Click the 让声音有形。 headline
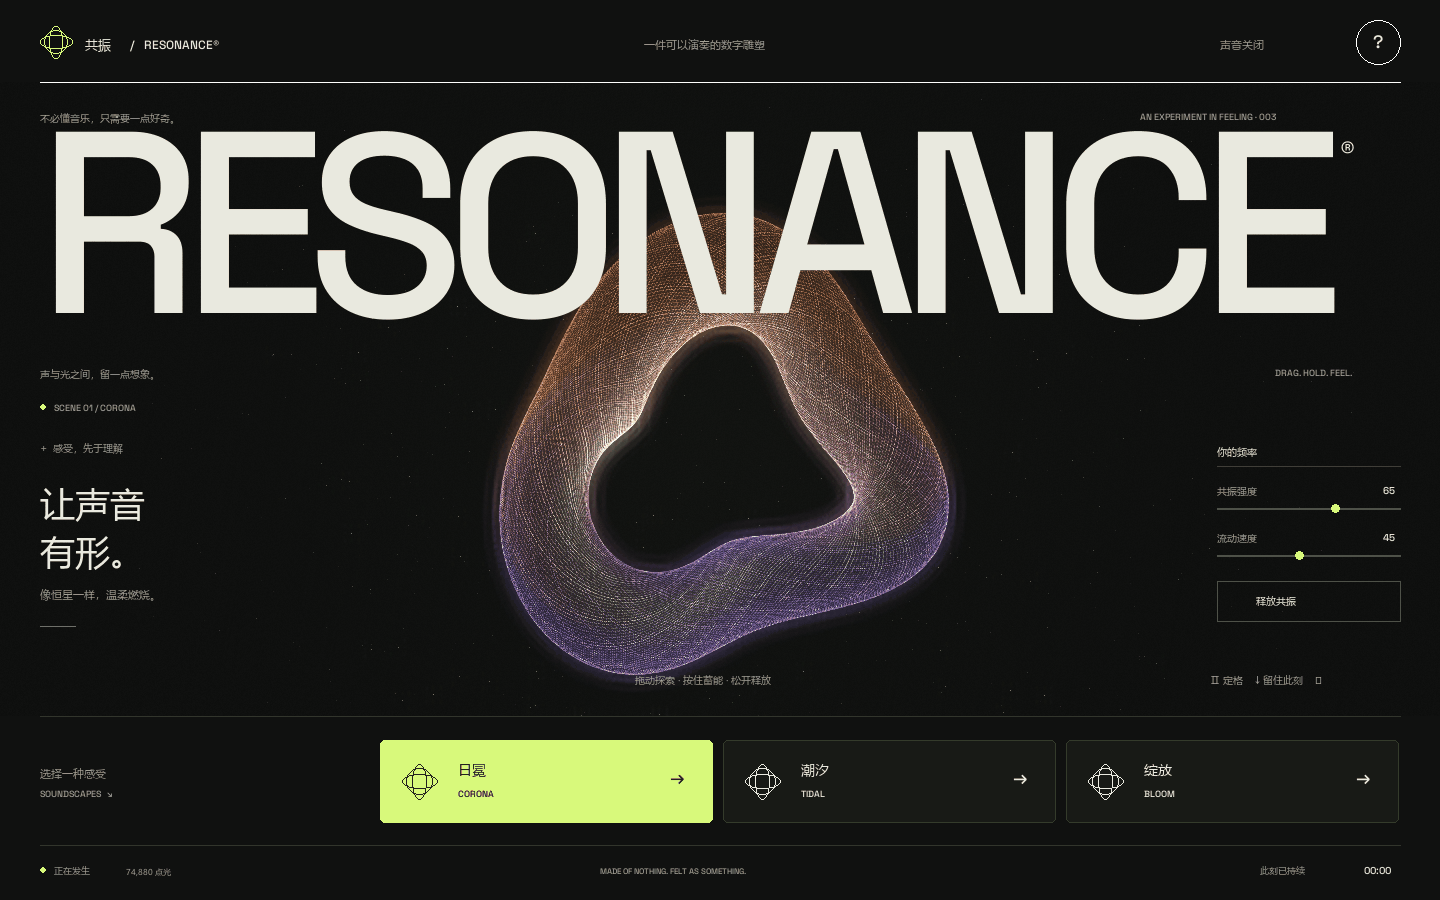Viewport: 1440px width, 900px height. 92,529
